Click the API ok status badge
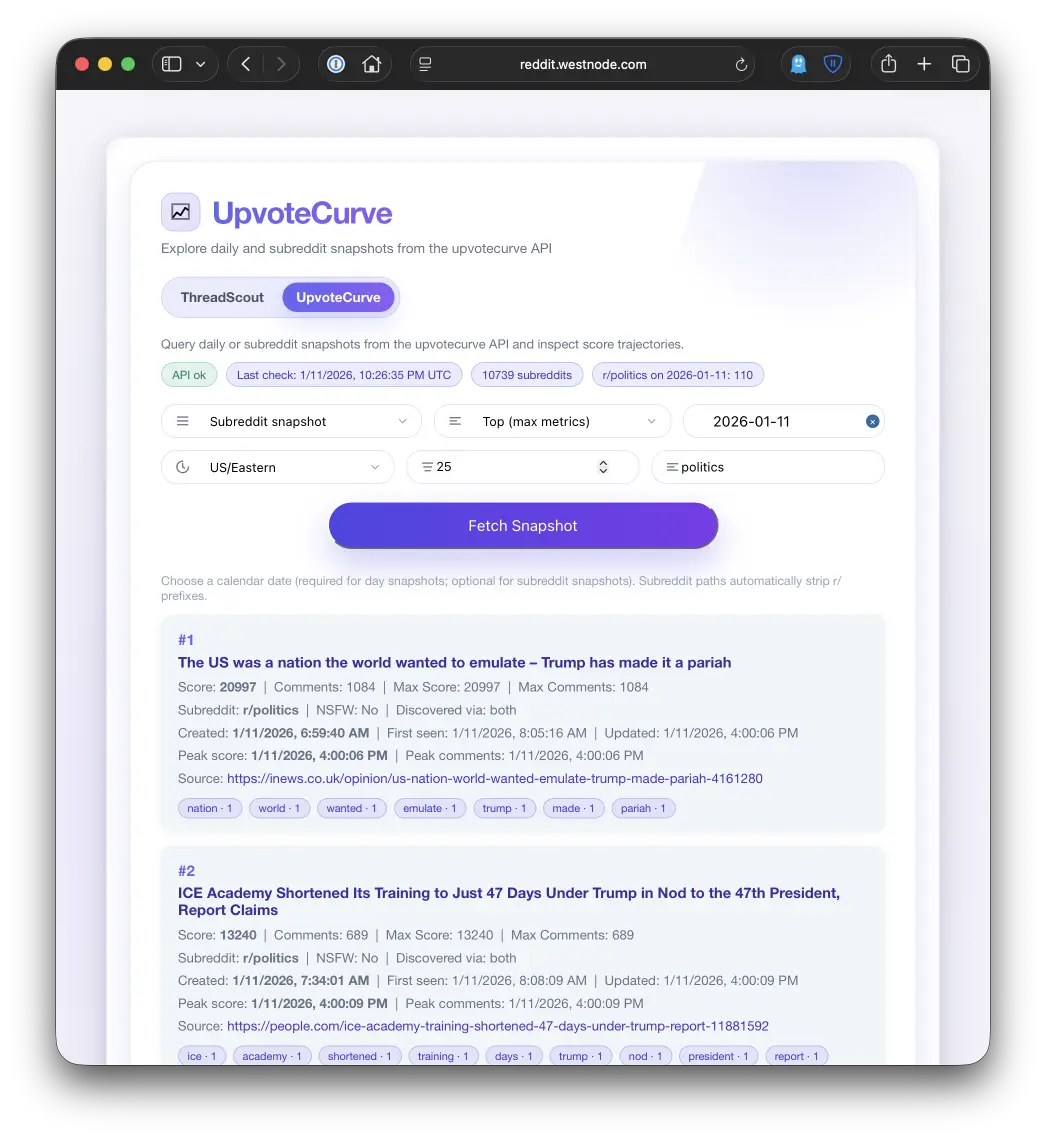Screen dimensions: 1046x1139 [189, 375]
